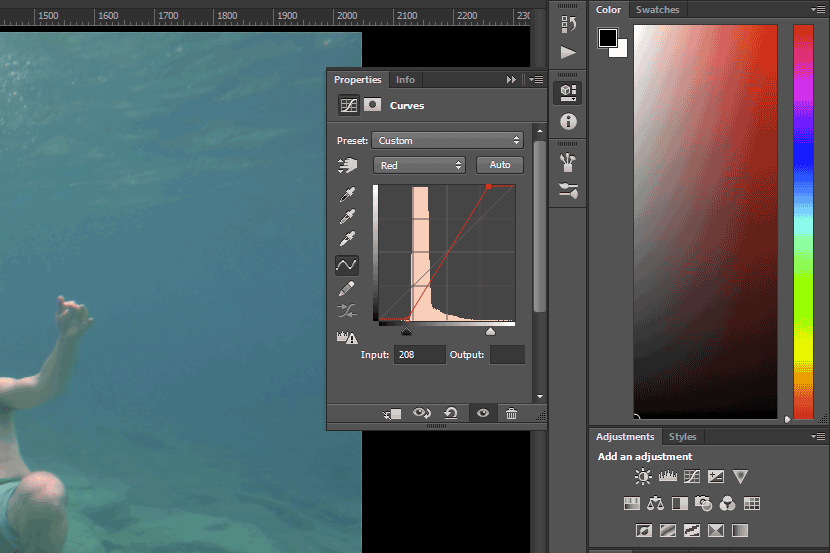Viewport: 830px width, 553px height.
Task: Open the Actions panel play icon
Action: click(568, 52)
